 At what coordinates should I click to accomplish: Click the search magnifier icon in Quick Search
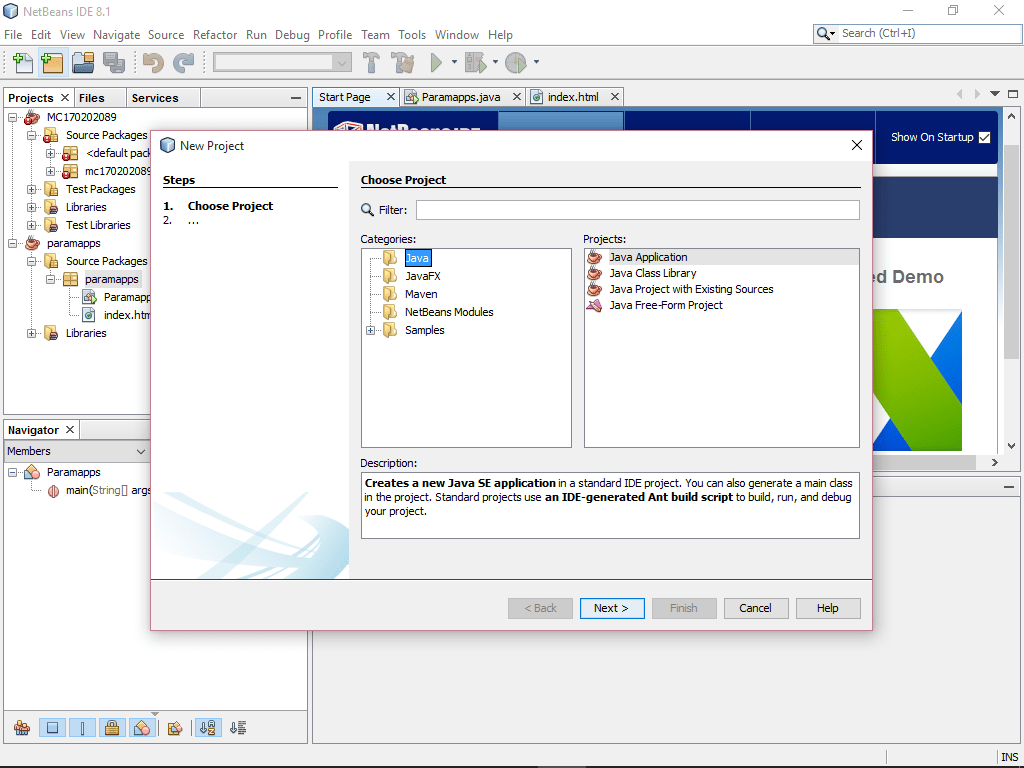[x=825, y=33]
